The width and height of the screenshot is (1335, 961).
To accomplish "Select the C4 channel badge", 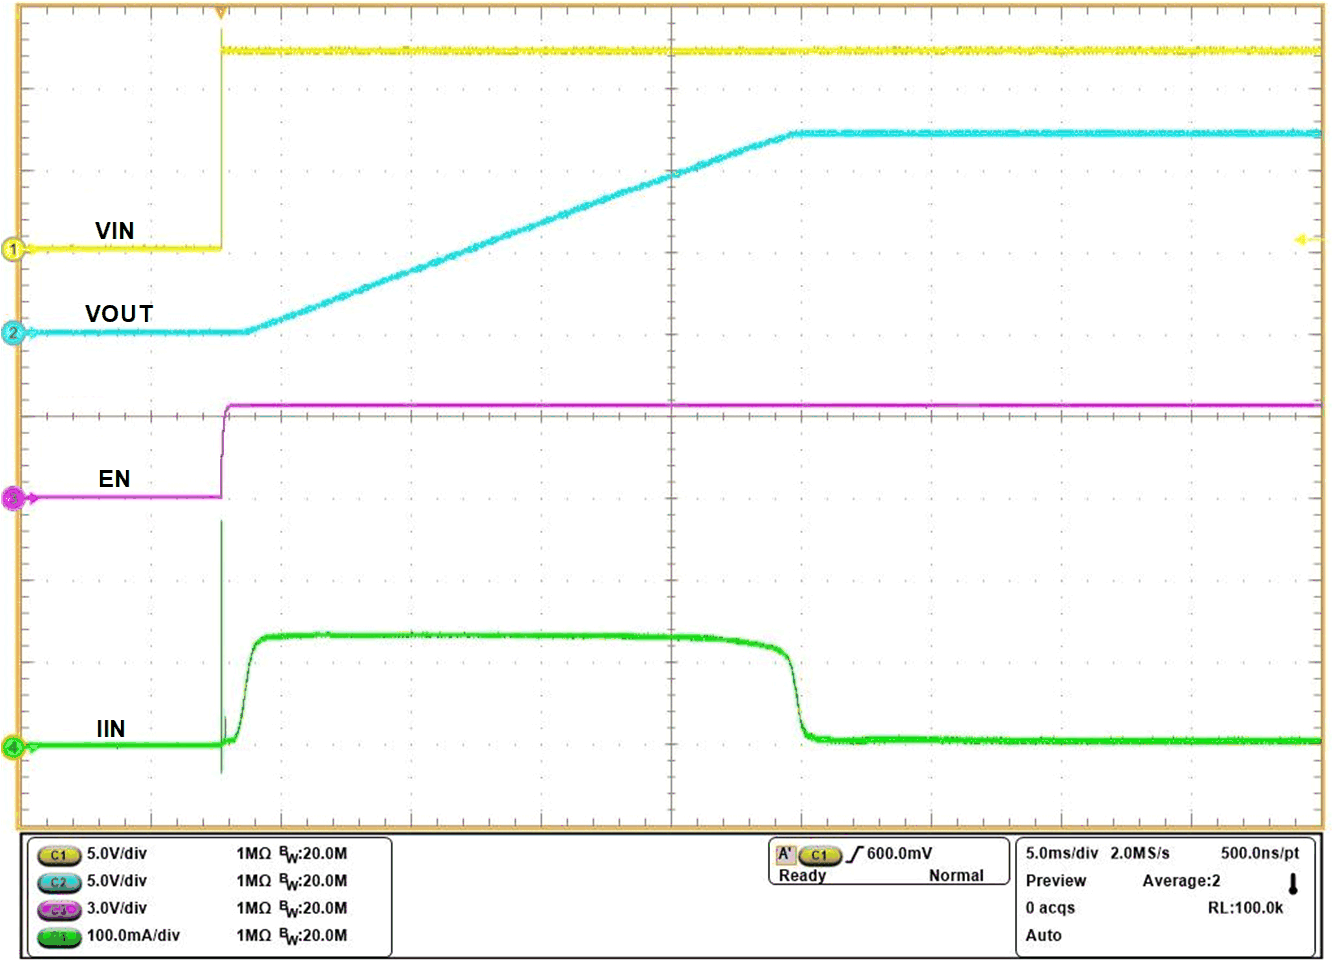I will [59, 937].
